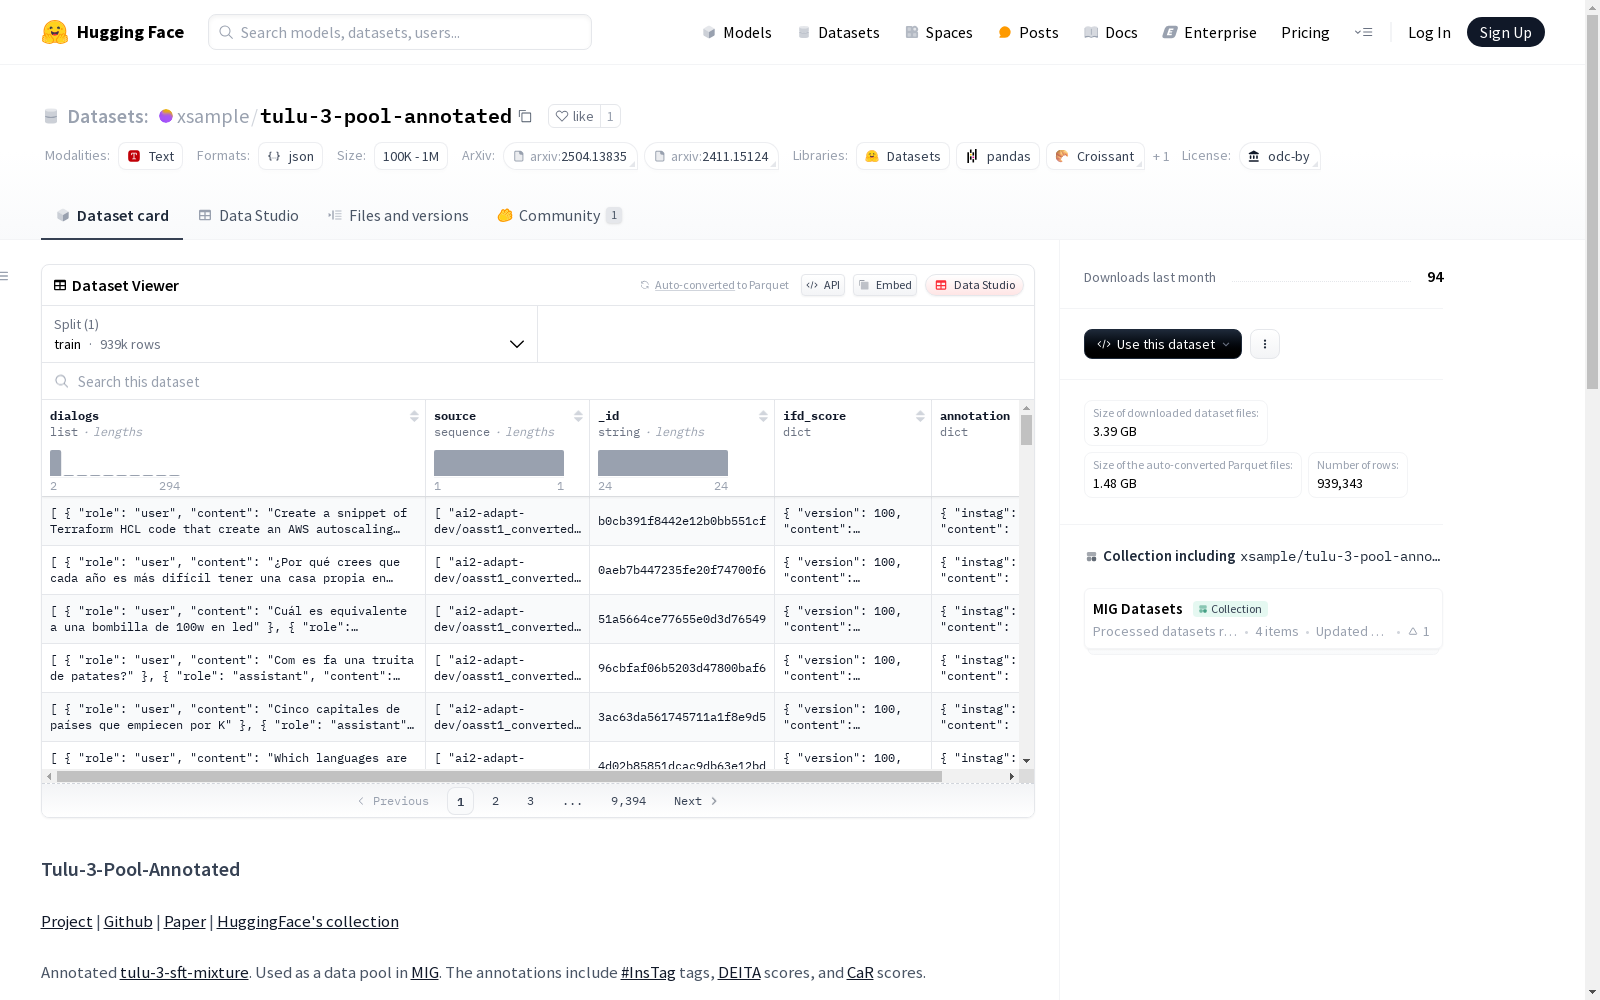Click the xsample owner name link
Image resolution: width=1600 pixels, height=1000 pixels.
(213, 116)
